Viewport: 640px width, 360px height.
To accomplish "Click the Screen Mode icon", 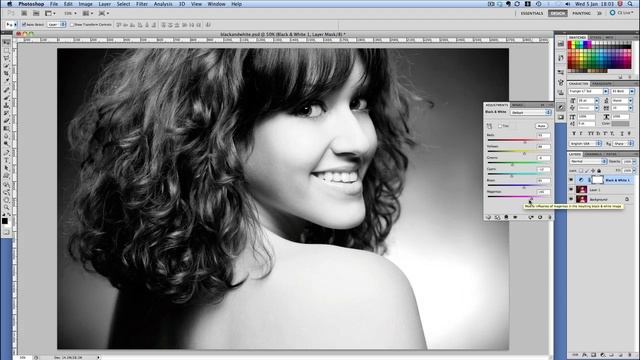I will click(103, 13).
